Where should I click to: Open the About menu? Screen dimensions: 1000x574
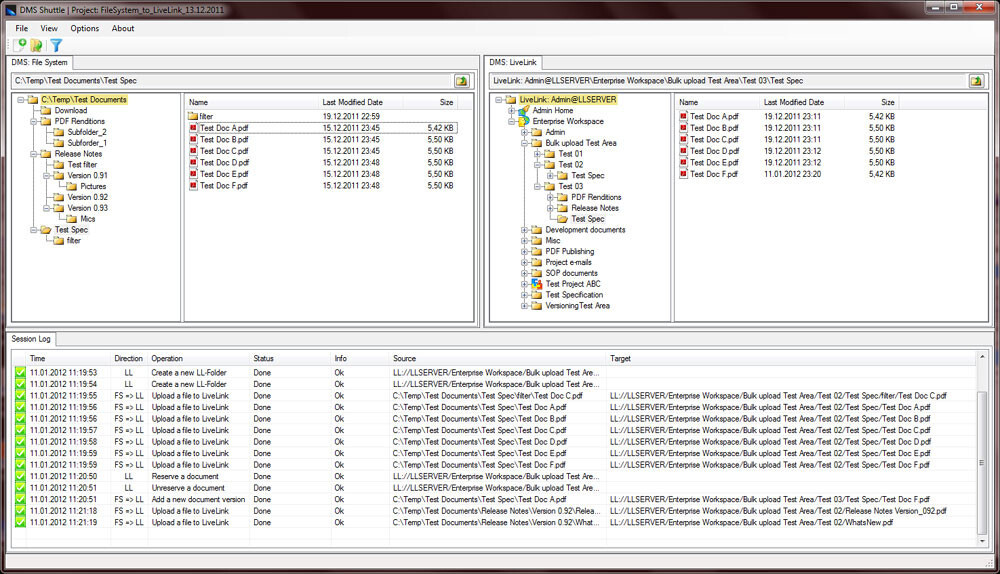pyautogui.click(x=123, y=29)
